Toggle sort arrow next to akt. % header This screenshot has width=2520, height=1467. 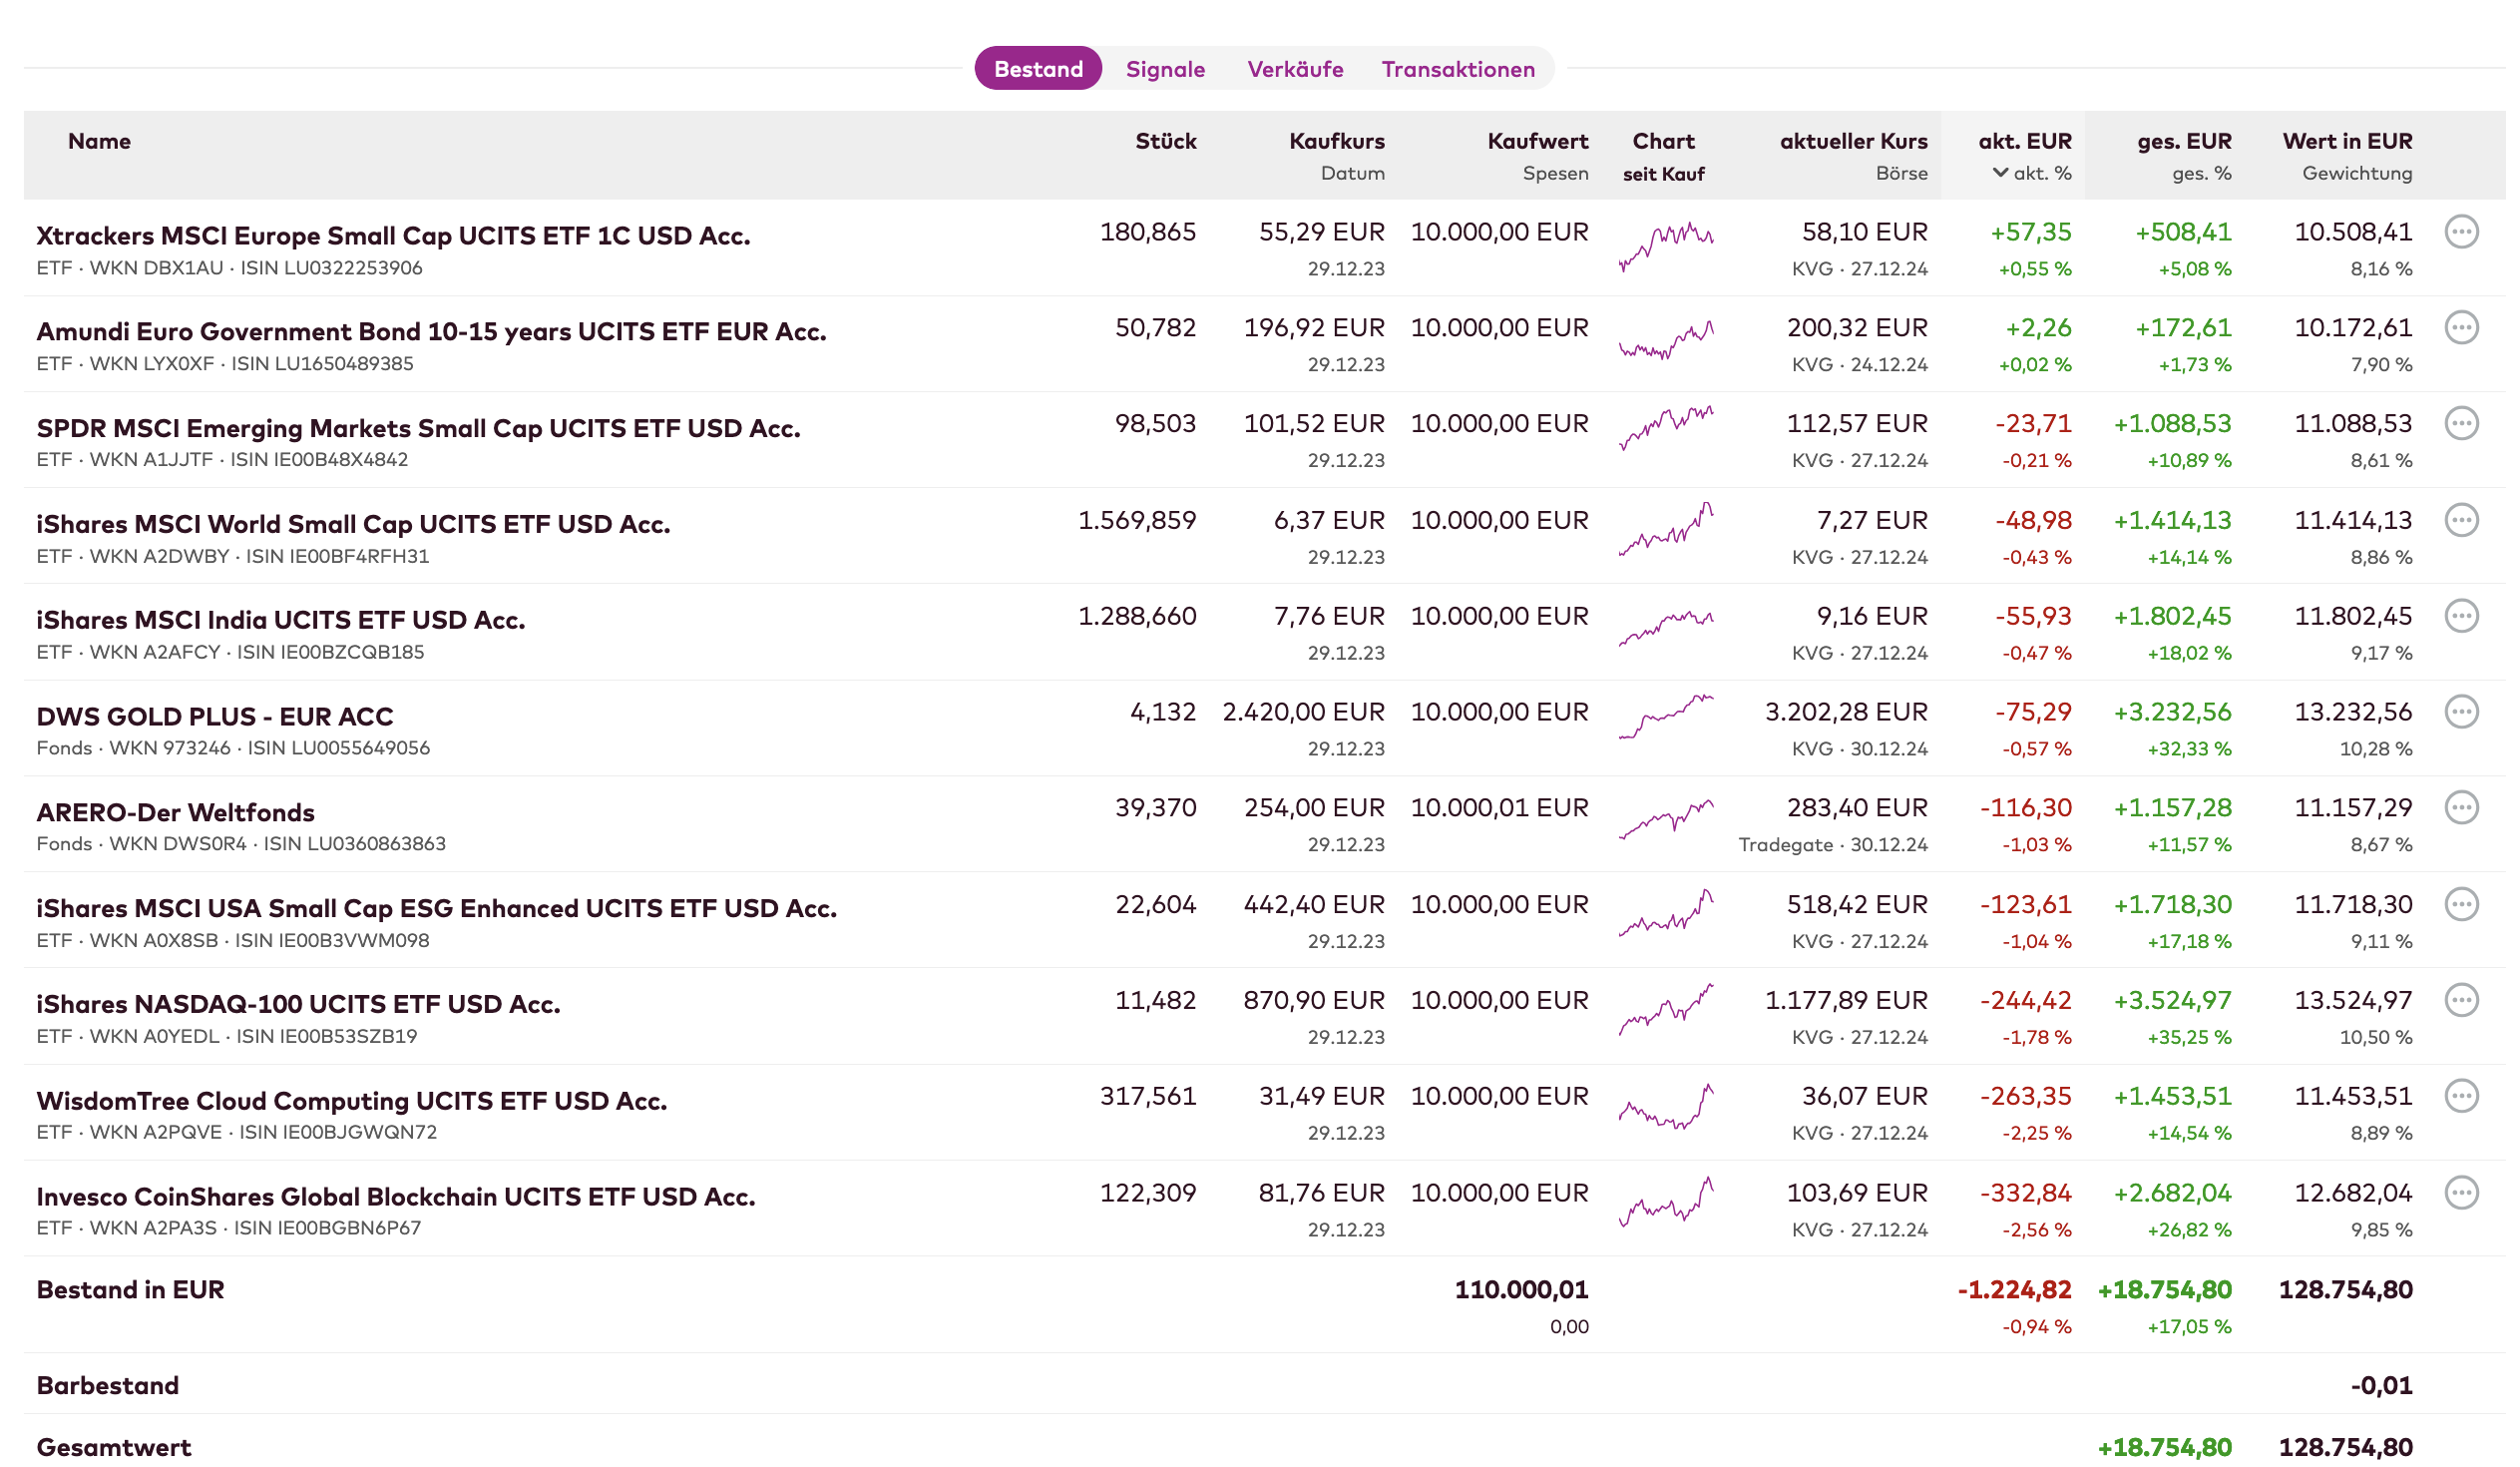pyautogui.click(x=2000, y=173)
